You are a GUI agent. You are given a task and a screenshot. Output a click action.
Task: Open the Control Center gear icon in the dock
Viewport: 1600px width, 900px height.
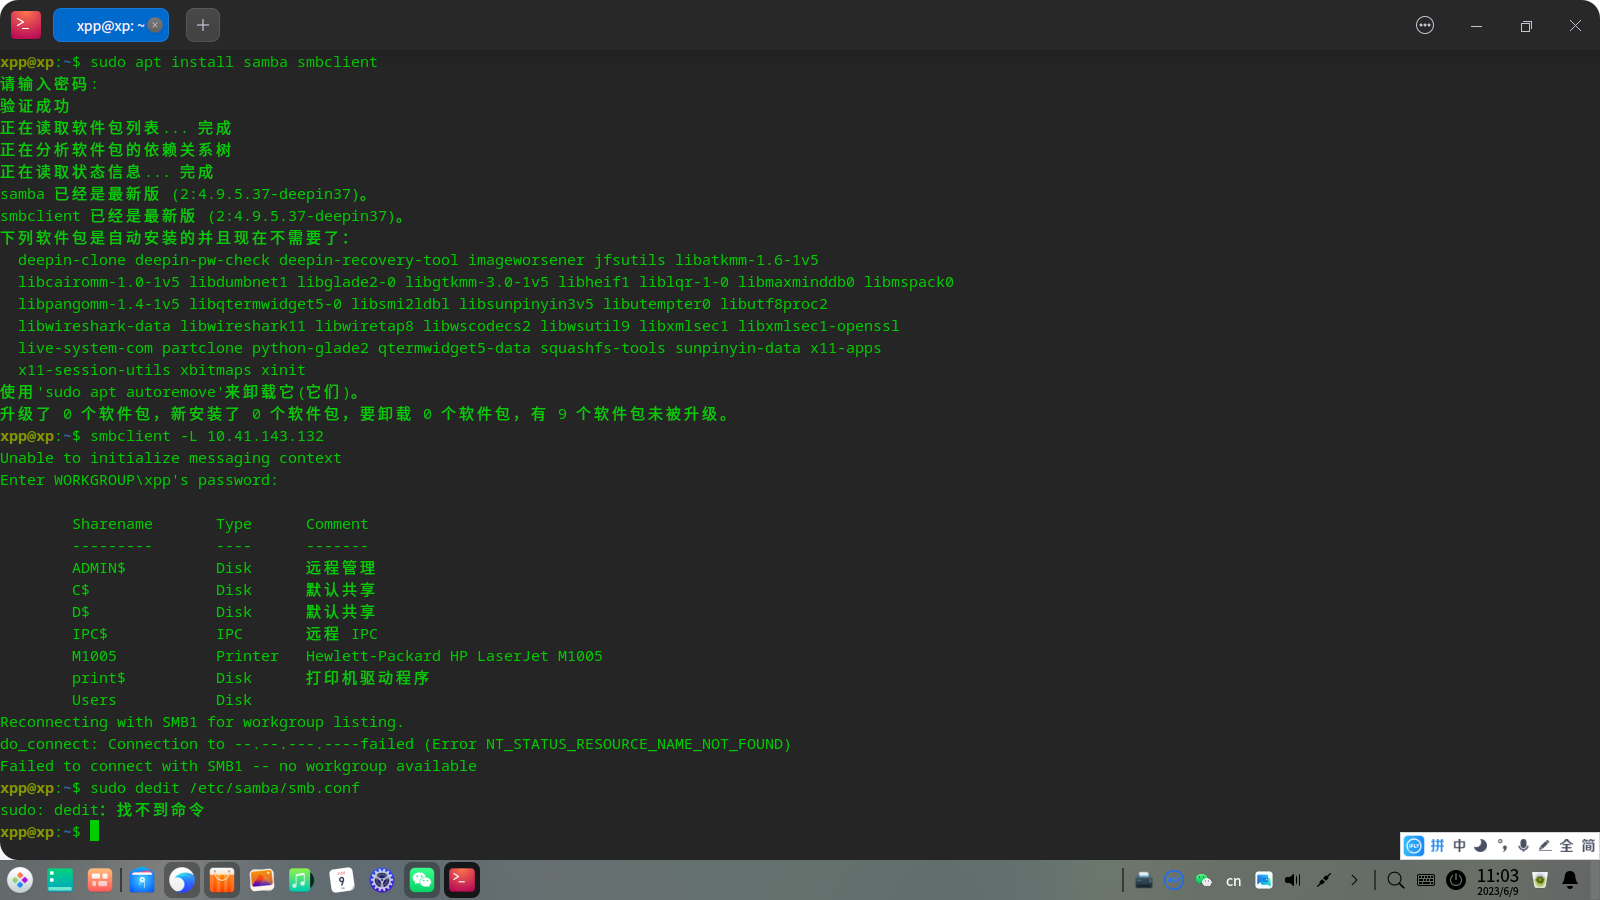tap(382, 880)
